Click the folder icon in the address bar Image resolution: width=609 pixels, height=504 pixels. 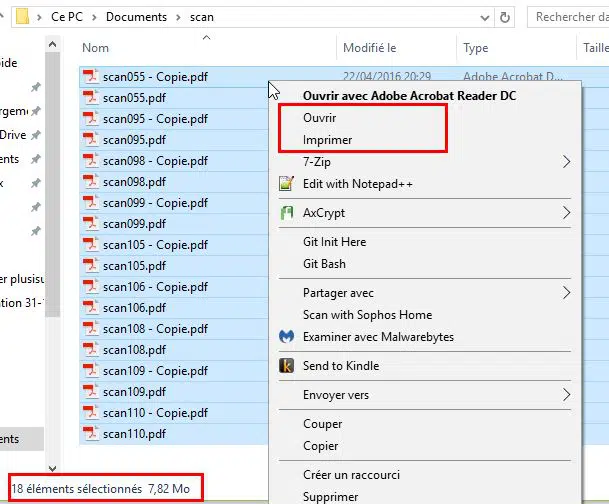tap(22, 17)
